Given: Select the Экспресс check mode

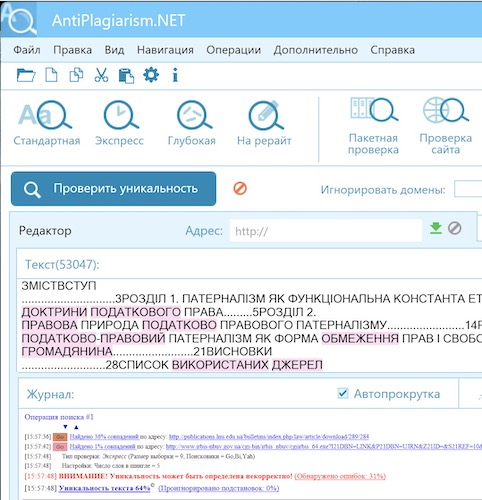Looking at the screenshot, I should 119,123.
